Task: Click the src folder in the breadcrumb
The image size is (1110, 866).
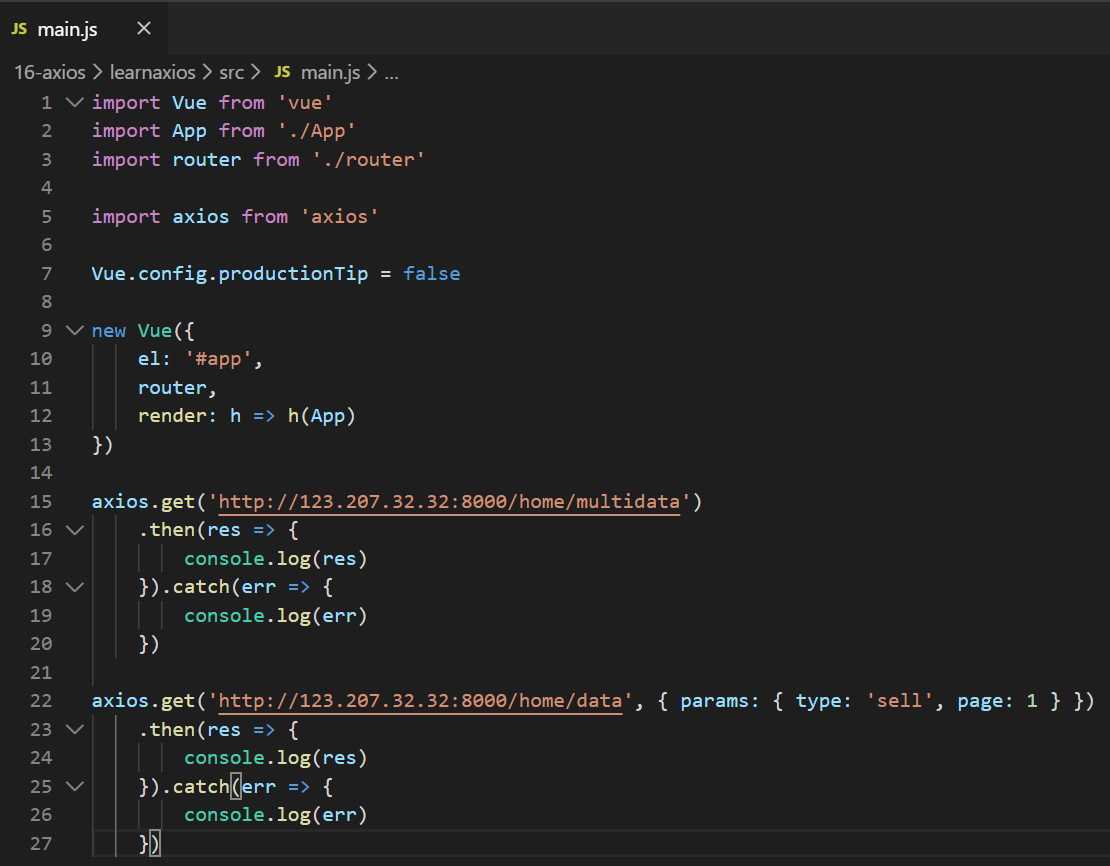Action: 232,72
